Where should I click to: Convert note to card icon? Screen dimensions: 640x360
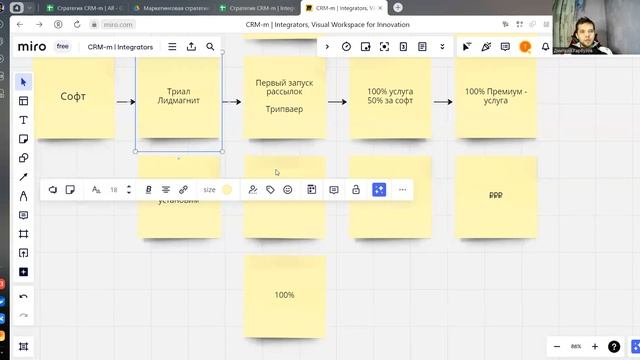coord(311,189)
